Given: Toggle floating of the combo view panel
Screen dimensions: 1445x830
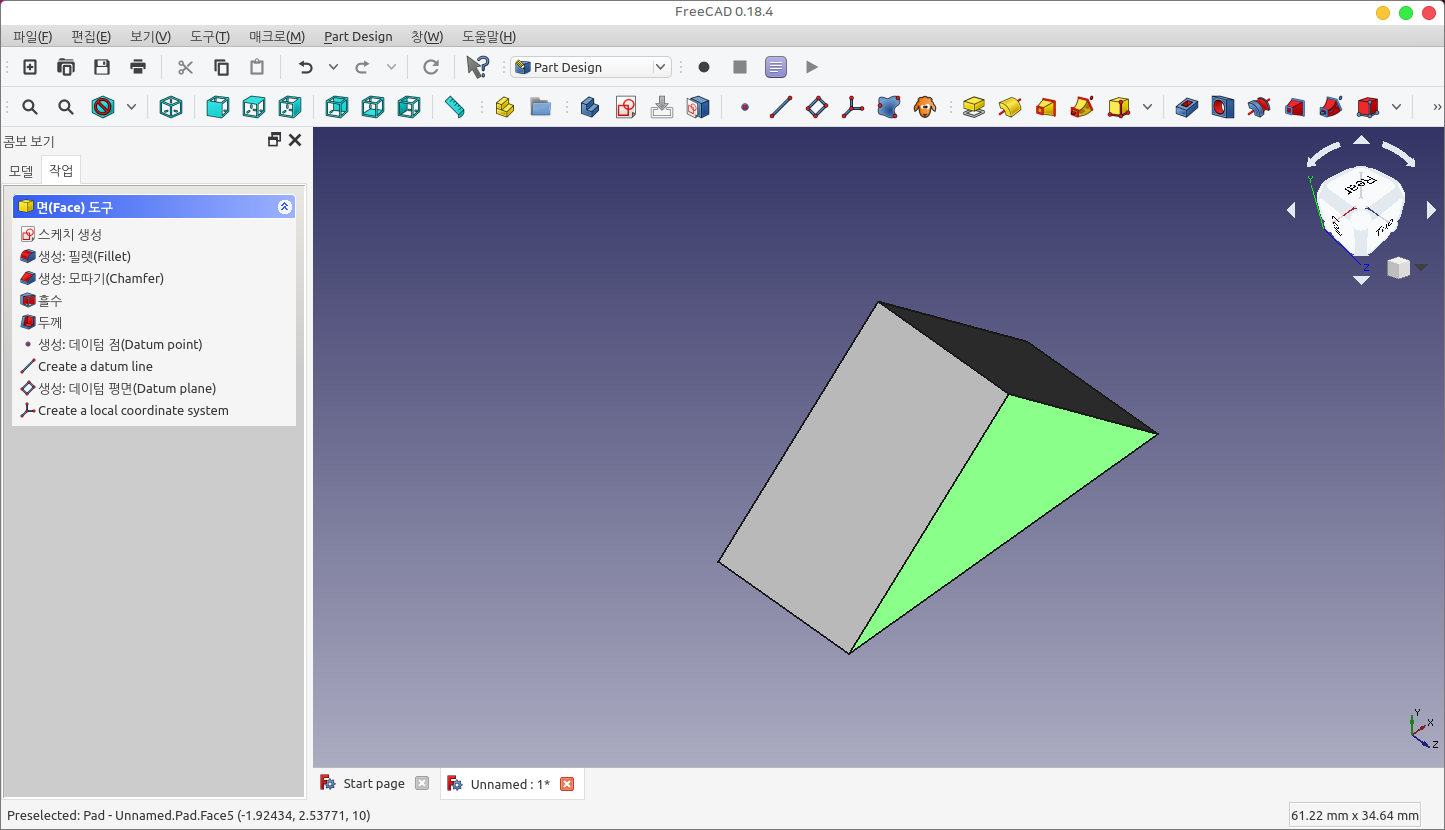Looking at the screenshot, I should [x=274, y=140].
